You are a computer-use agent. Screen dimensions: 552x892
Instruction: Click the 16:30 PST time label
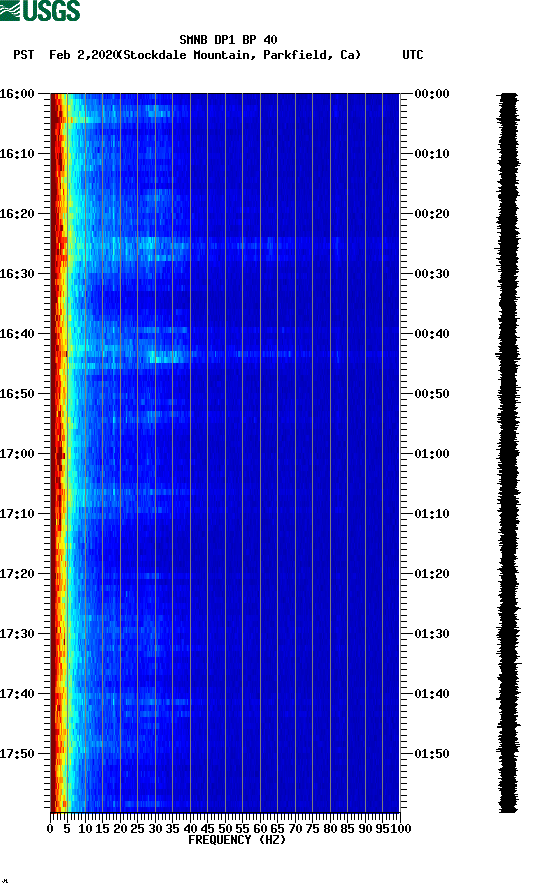pyautogui.click(x=17, y=274)
